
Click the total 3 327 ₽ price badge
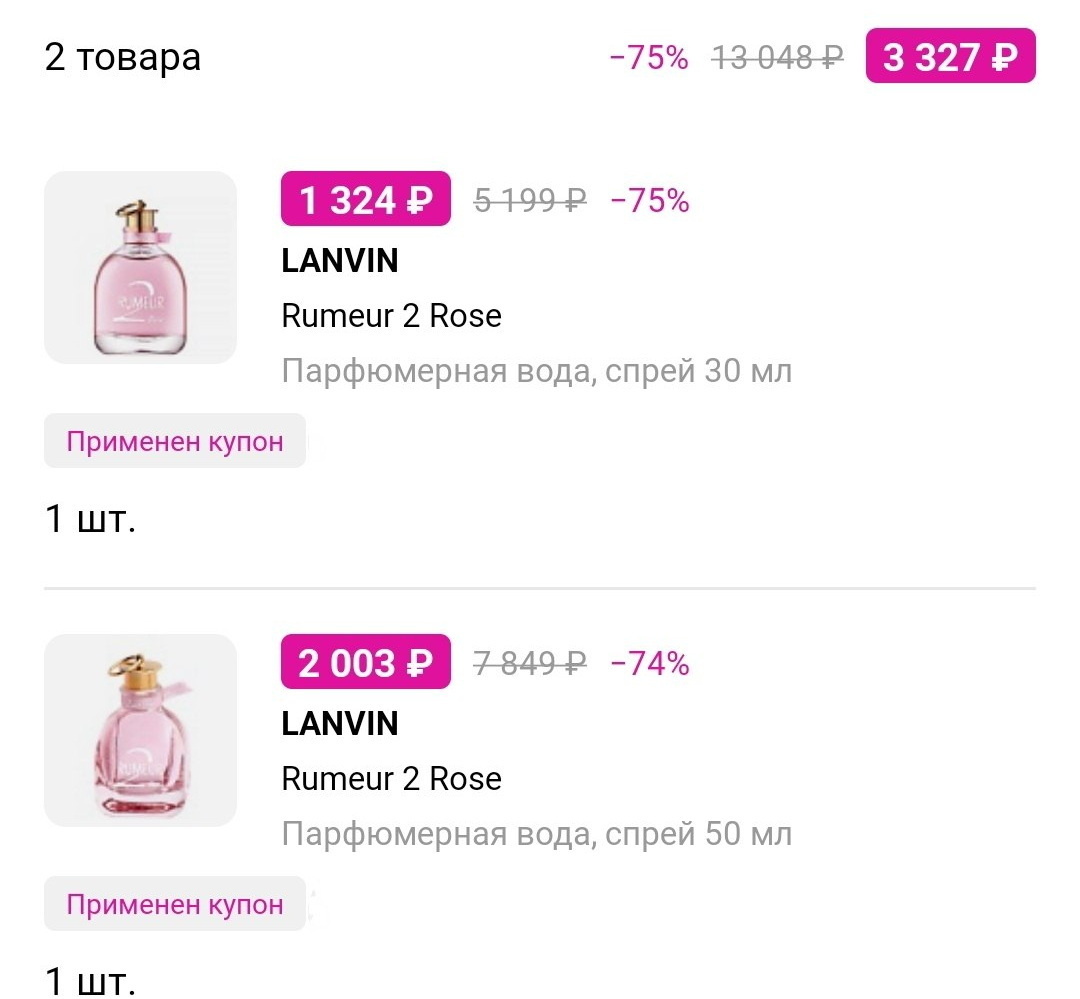(x=950, y=56)
